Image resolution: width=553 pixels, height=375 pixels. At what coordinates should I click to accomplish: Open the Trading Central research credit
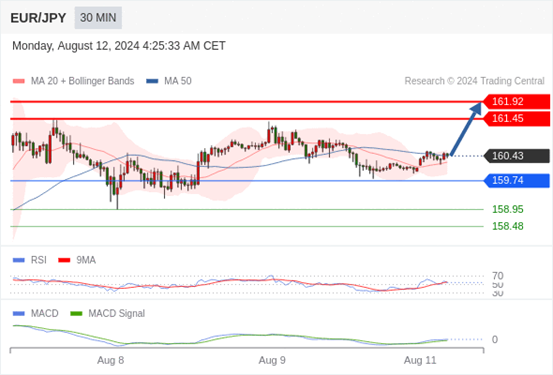click(474, 81)
